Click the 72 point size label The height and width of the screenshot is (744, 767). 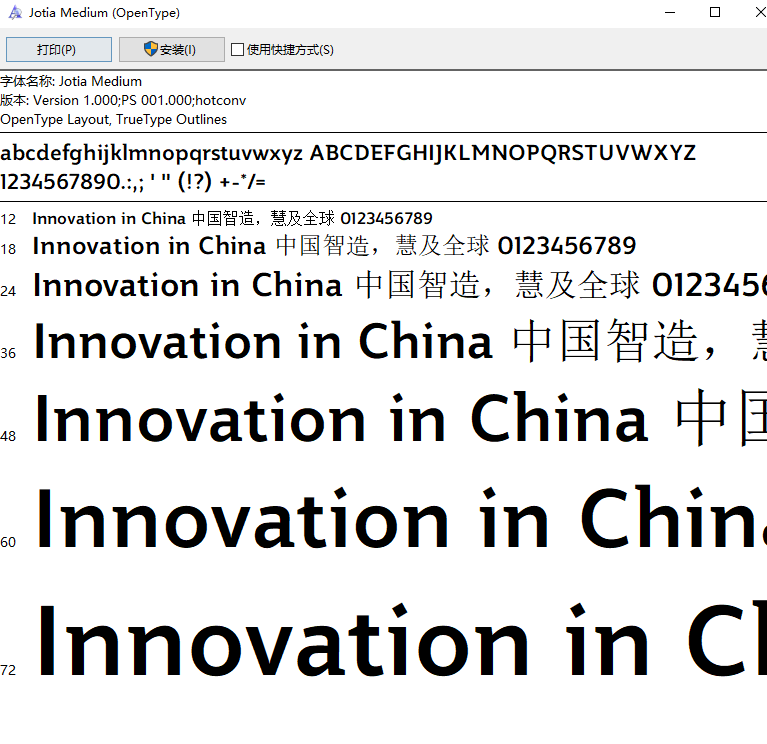(x=8, y=670)
